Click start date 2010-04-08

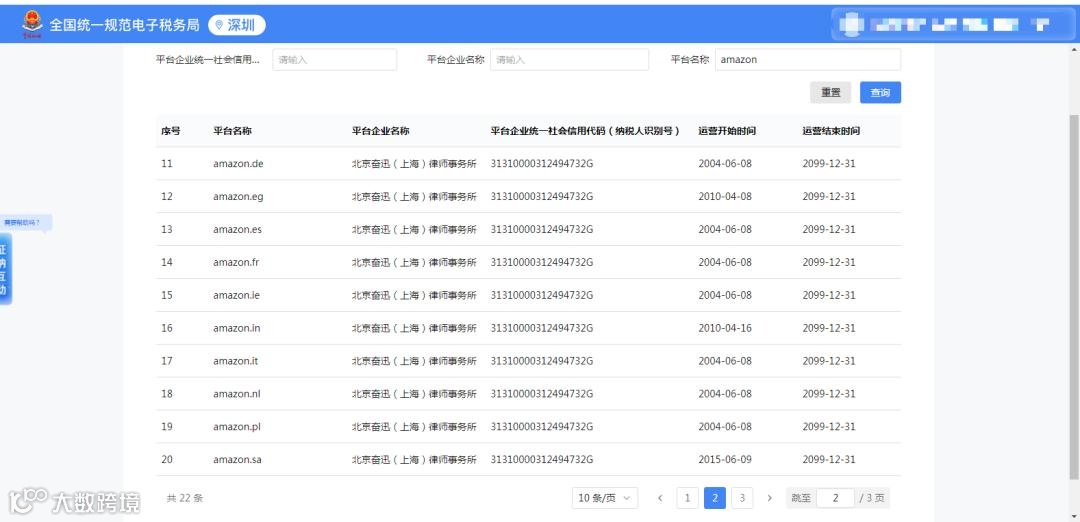[725, 197]
